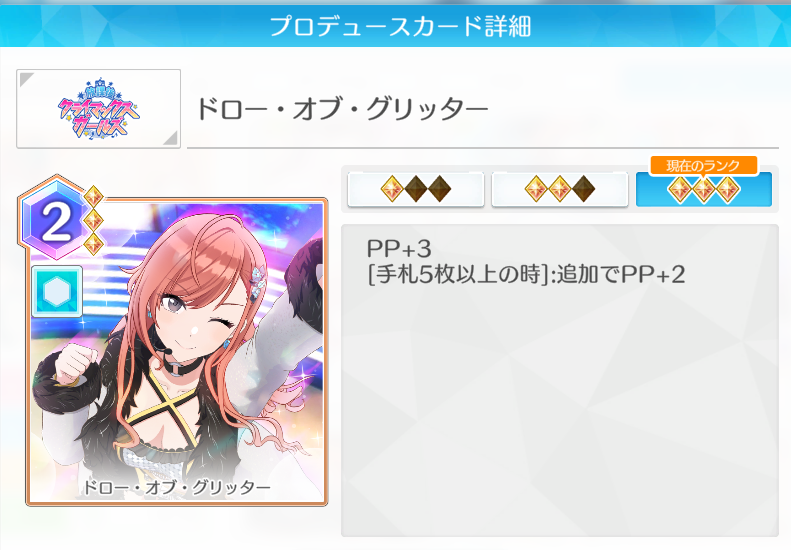Click the プロデュースカード詳細 header bar
The width and height of the screenshot is (791, 550).
click(x=396, y=25)
